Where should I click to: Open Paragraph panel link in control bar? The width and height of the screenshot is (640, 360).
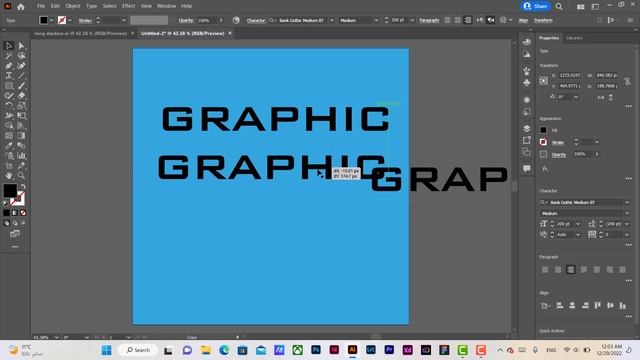click(x=429, y=20)
